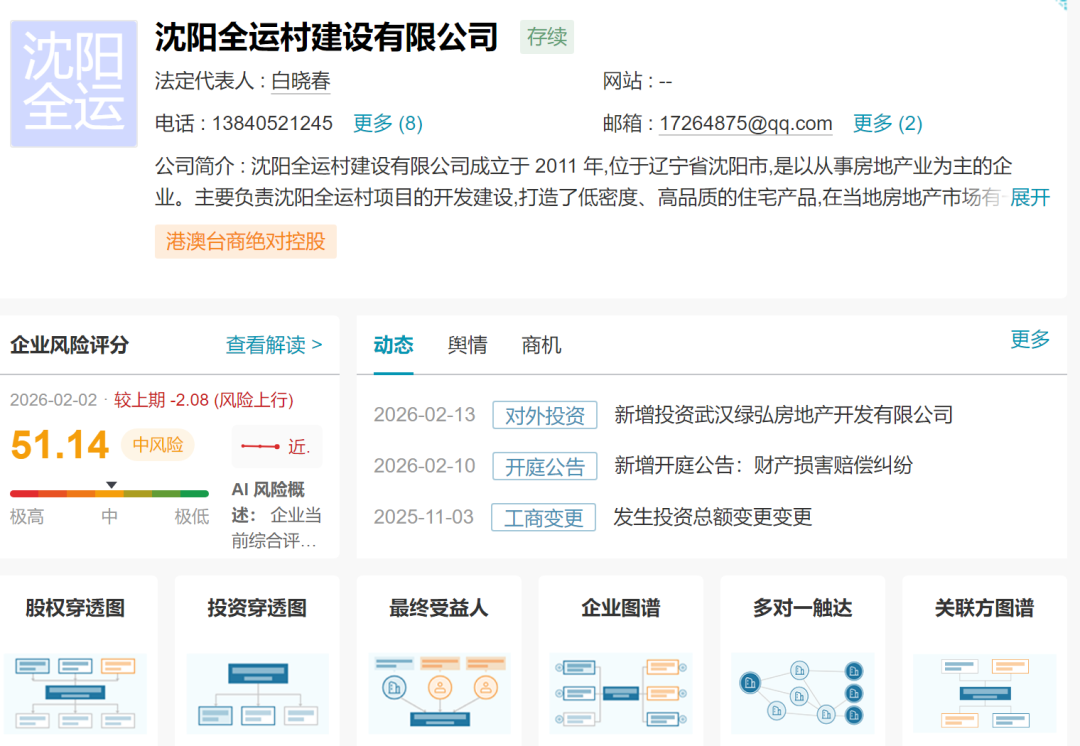Click the 51.14 risk score value
Screen dimensions: 1080x746
(60, 445)
